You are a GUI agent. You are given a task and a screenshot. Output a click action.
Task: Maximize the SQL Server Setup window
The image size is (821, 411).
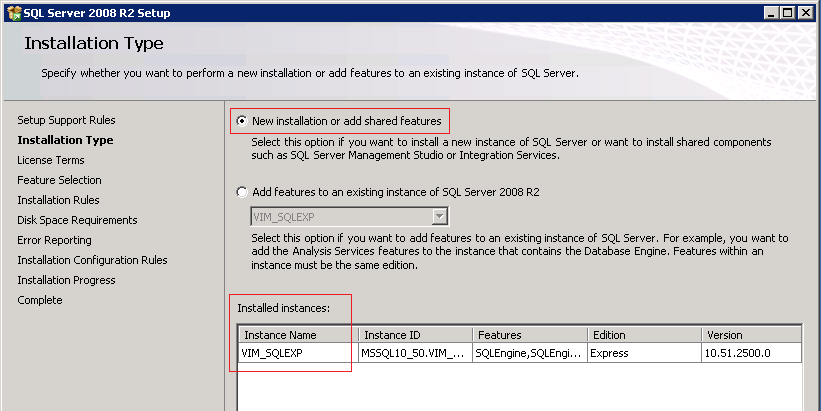(x=787, y=13)
